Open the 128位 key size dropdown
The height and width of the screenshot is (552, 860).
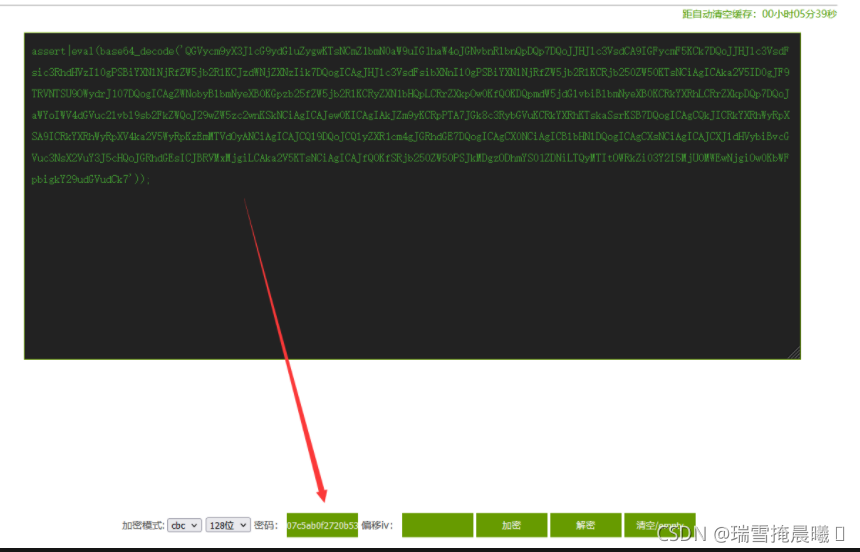228,525
